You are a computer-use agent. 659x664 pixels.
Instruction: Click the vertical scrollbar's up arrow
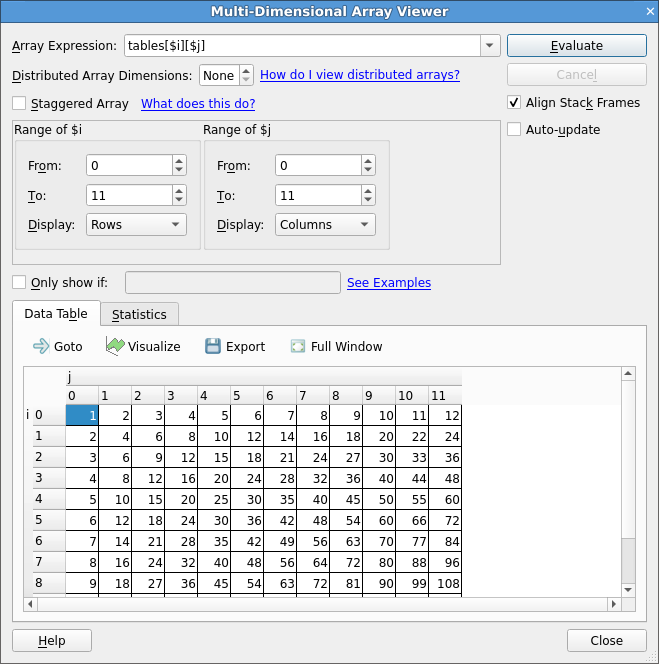(628, 374)
